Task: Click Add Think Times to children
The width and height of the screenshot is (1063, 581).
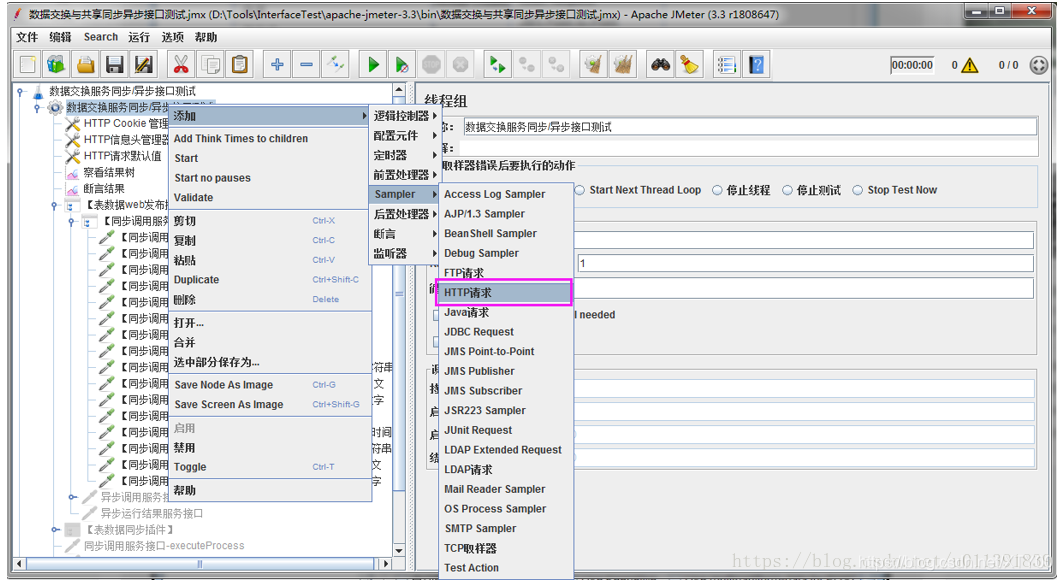Action: pos(269,139)
